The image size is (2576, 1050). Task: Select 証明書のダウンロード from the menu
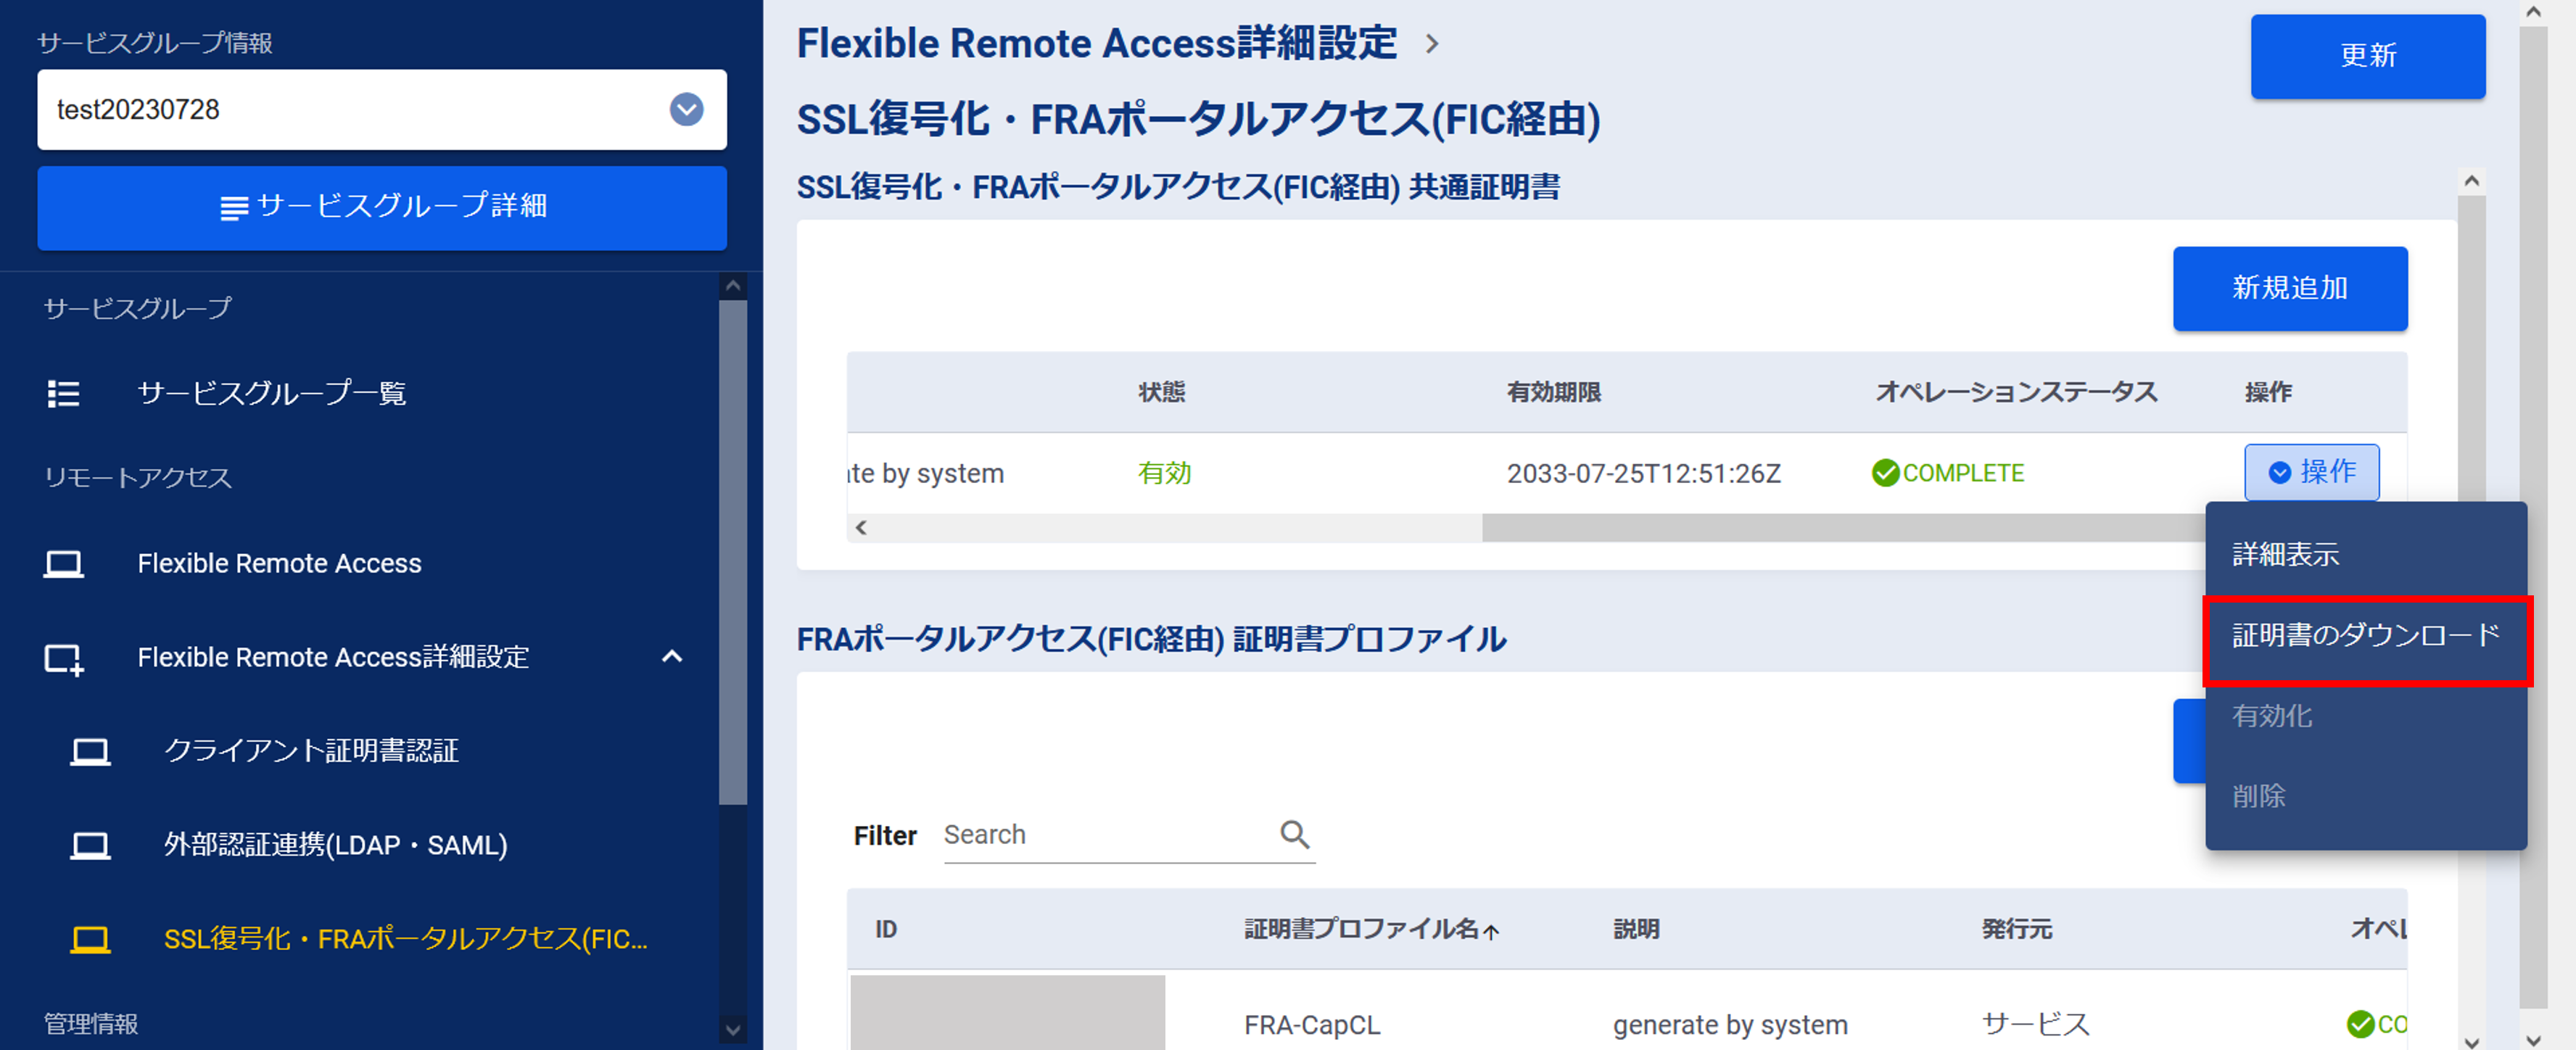tap(2365, 636)
